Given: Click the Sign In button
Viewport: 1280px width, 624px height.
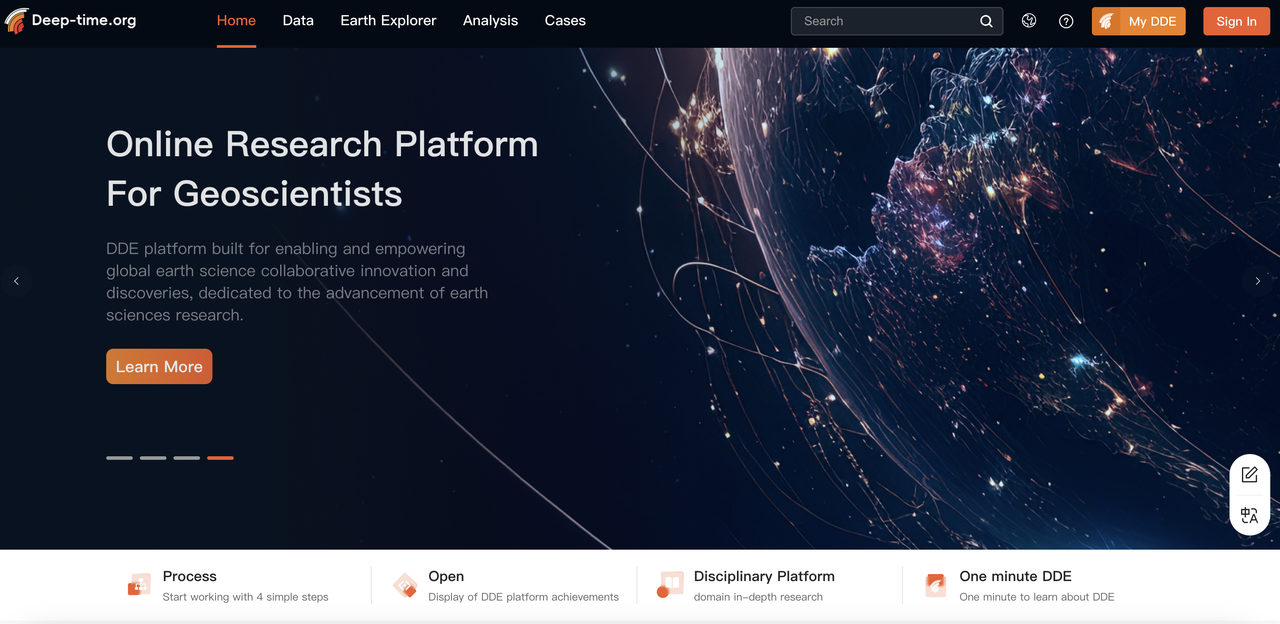Looking at the screenshot, I should click(1236, 21).
